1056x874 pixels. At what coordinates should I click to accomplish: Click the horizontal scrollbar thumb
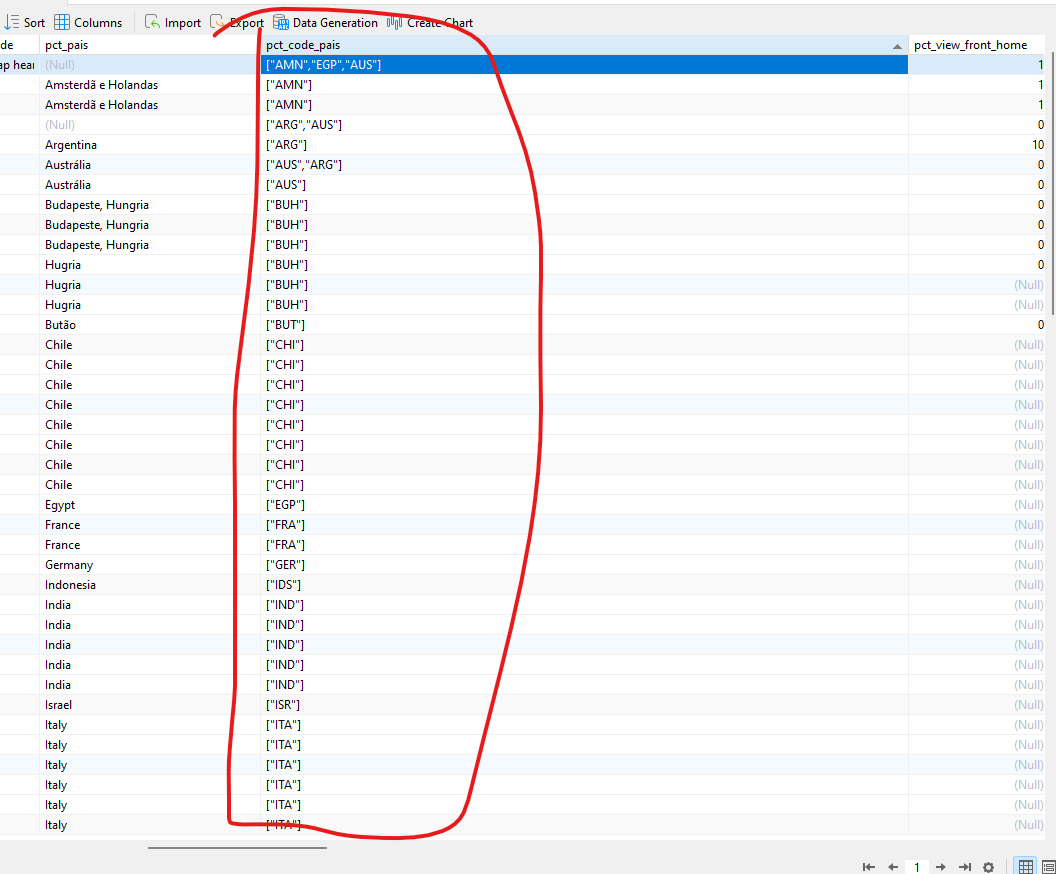tap(237, 847)
